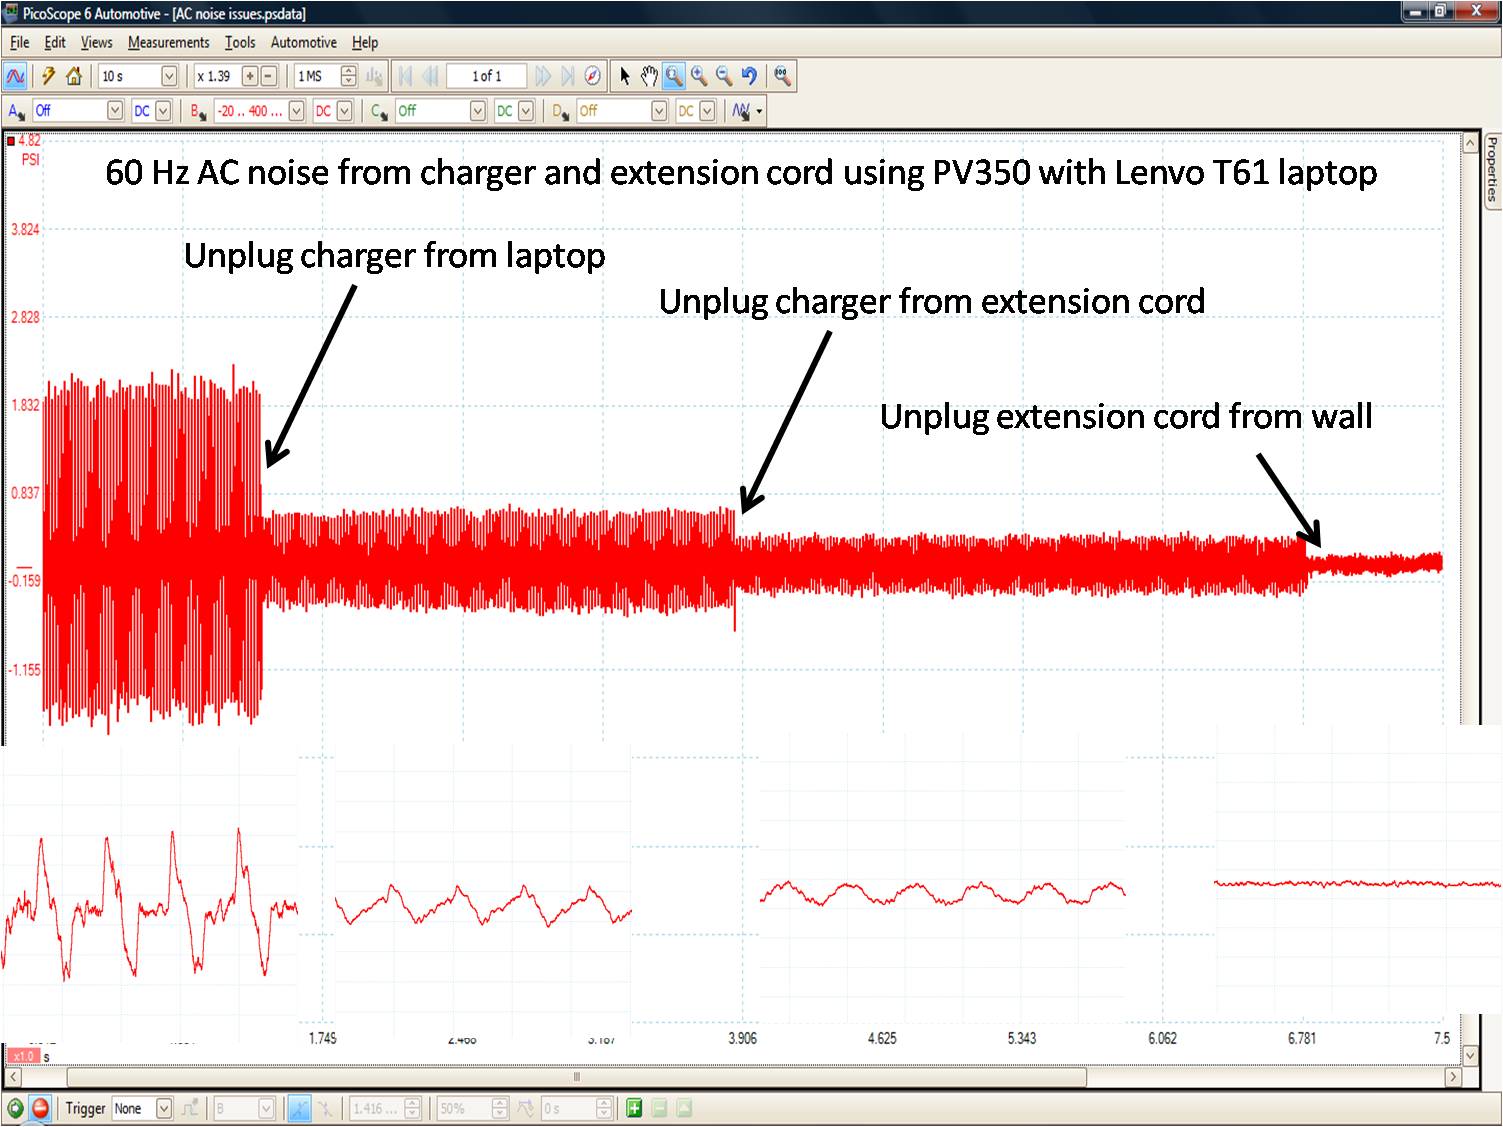The height and width of the screenshot is (1127, 1503).
Task: Click the horizontal scrollbar thumb
Action: (x=576, y=1078)
